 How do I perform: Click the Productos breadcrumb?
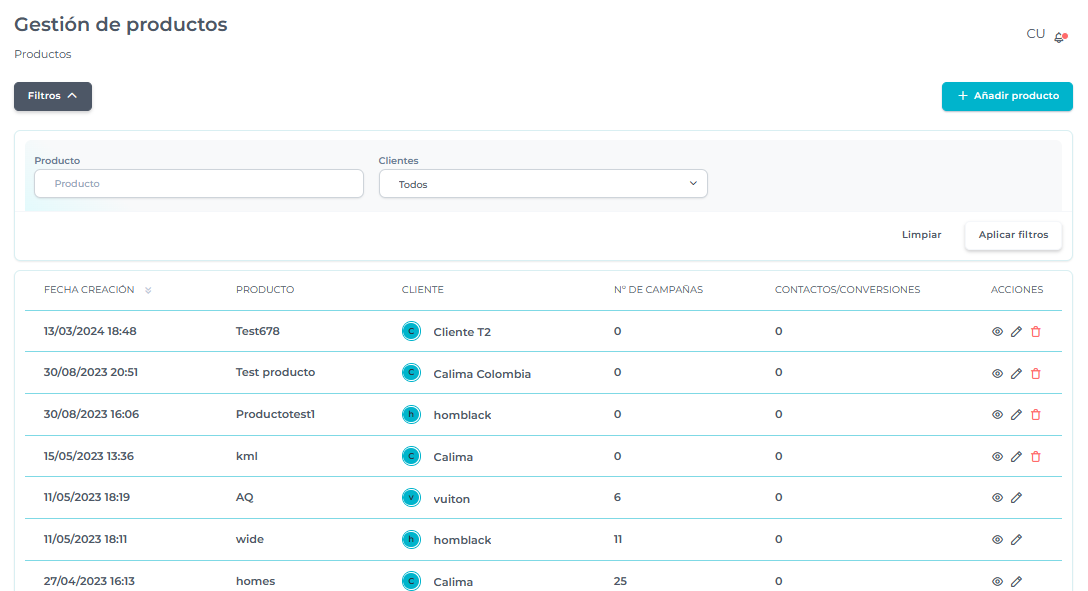tap(43, 54)
